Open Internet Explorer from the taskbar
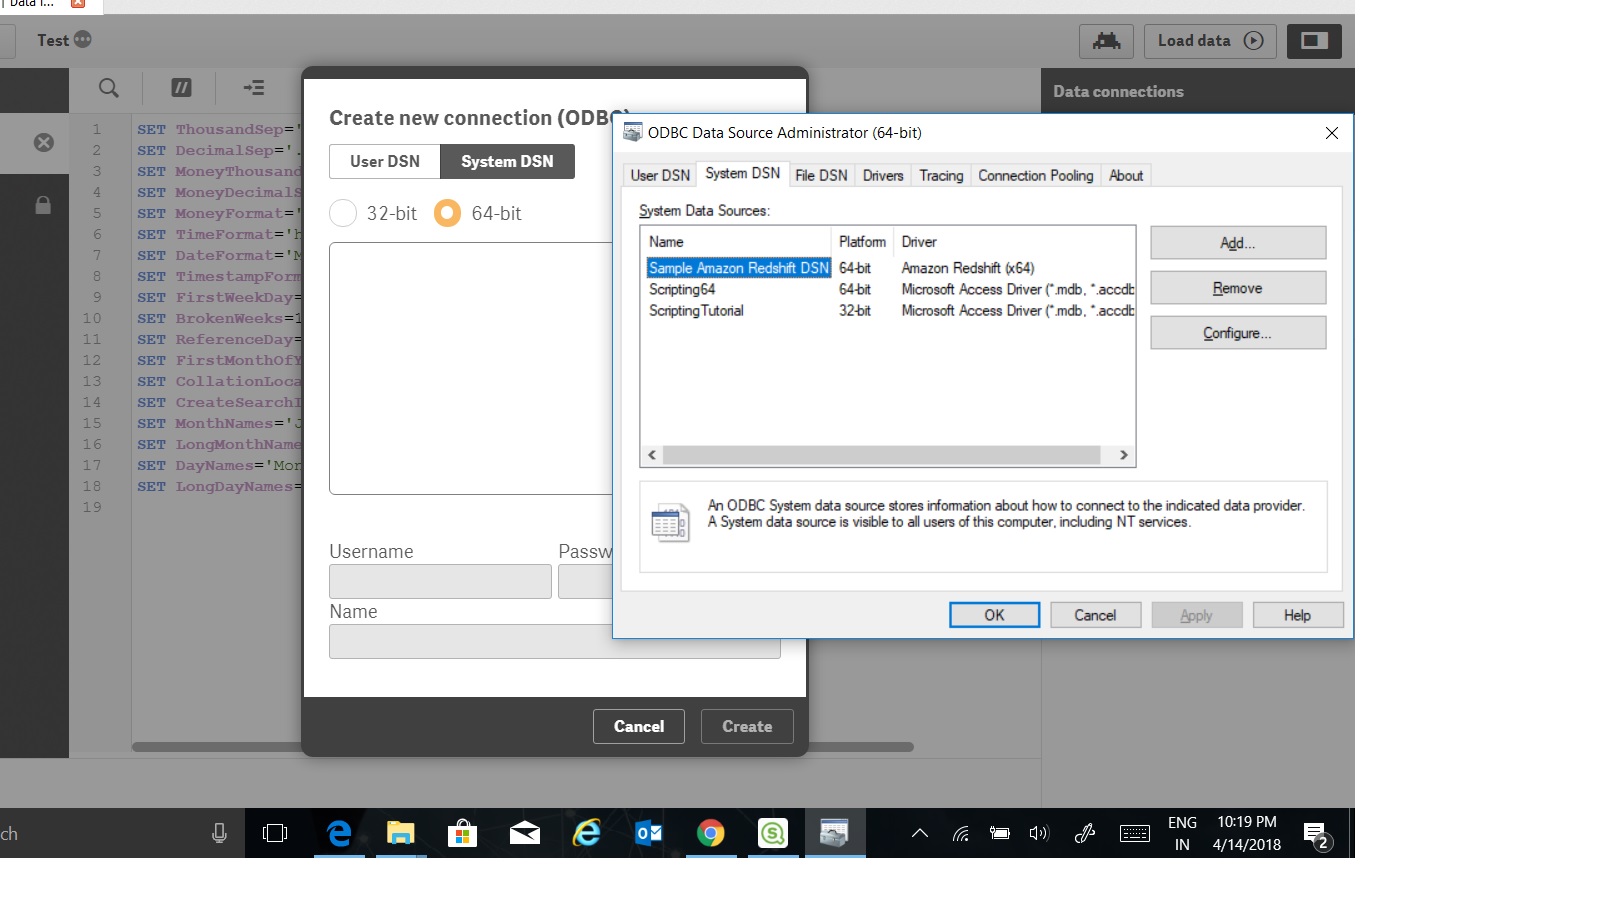The height and width of the screenshot is (900, 1600). click(586, 833)
